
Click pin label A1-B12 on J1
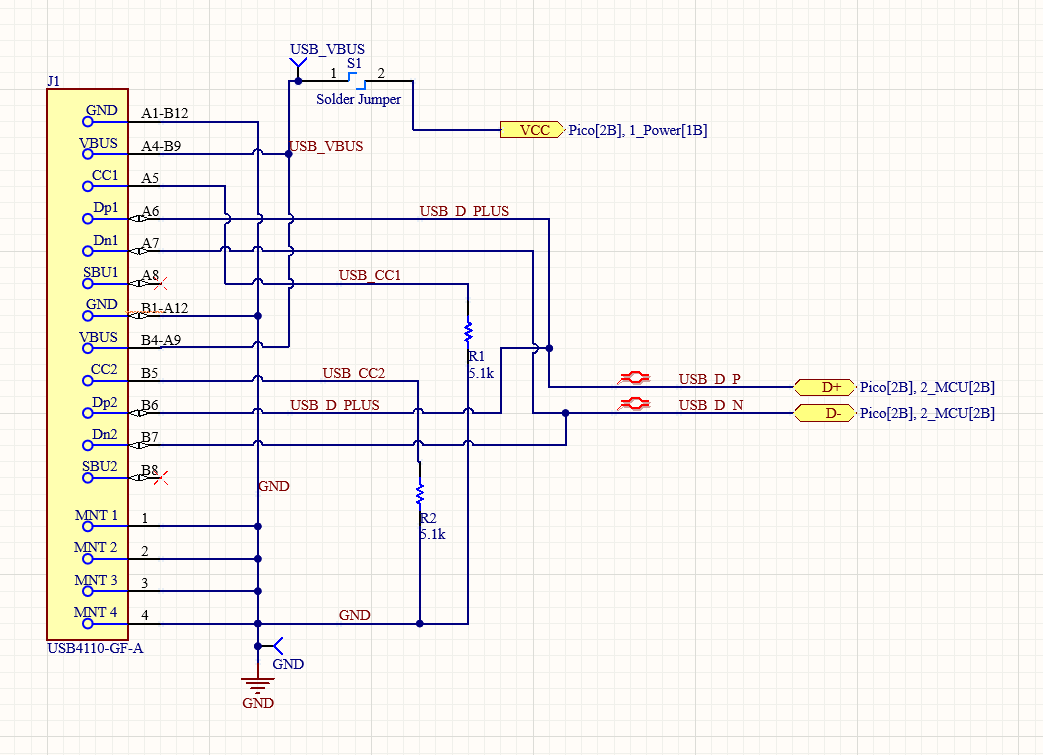[164, 114]
